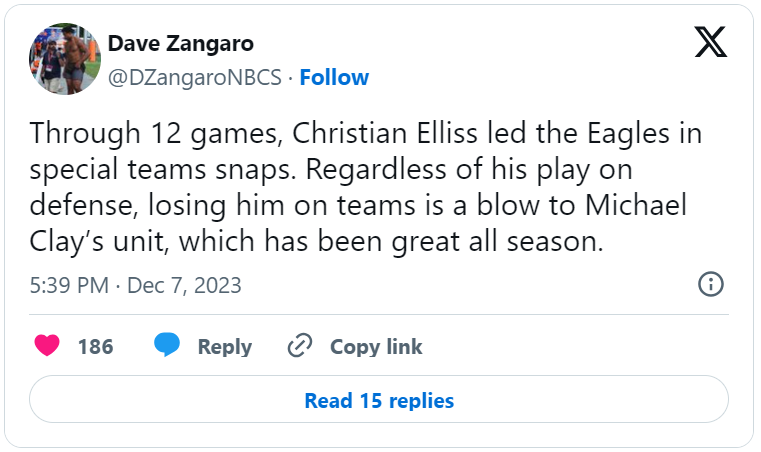
Task: Click the 5:39 PM time text
Action: (69, 286)
